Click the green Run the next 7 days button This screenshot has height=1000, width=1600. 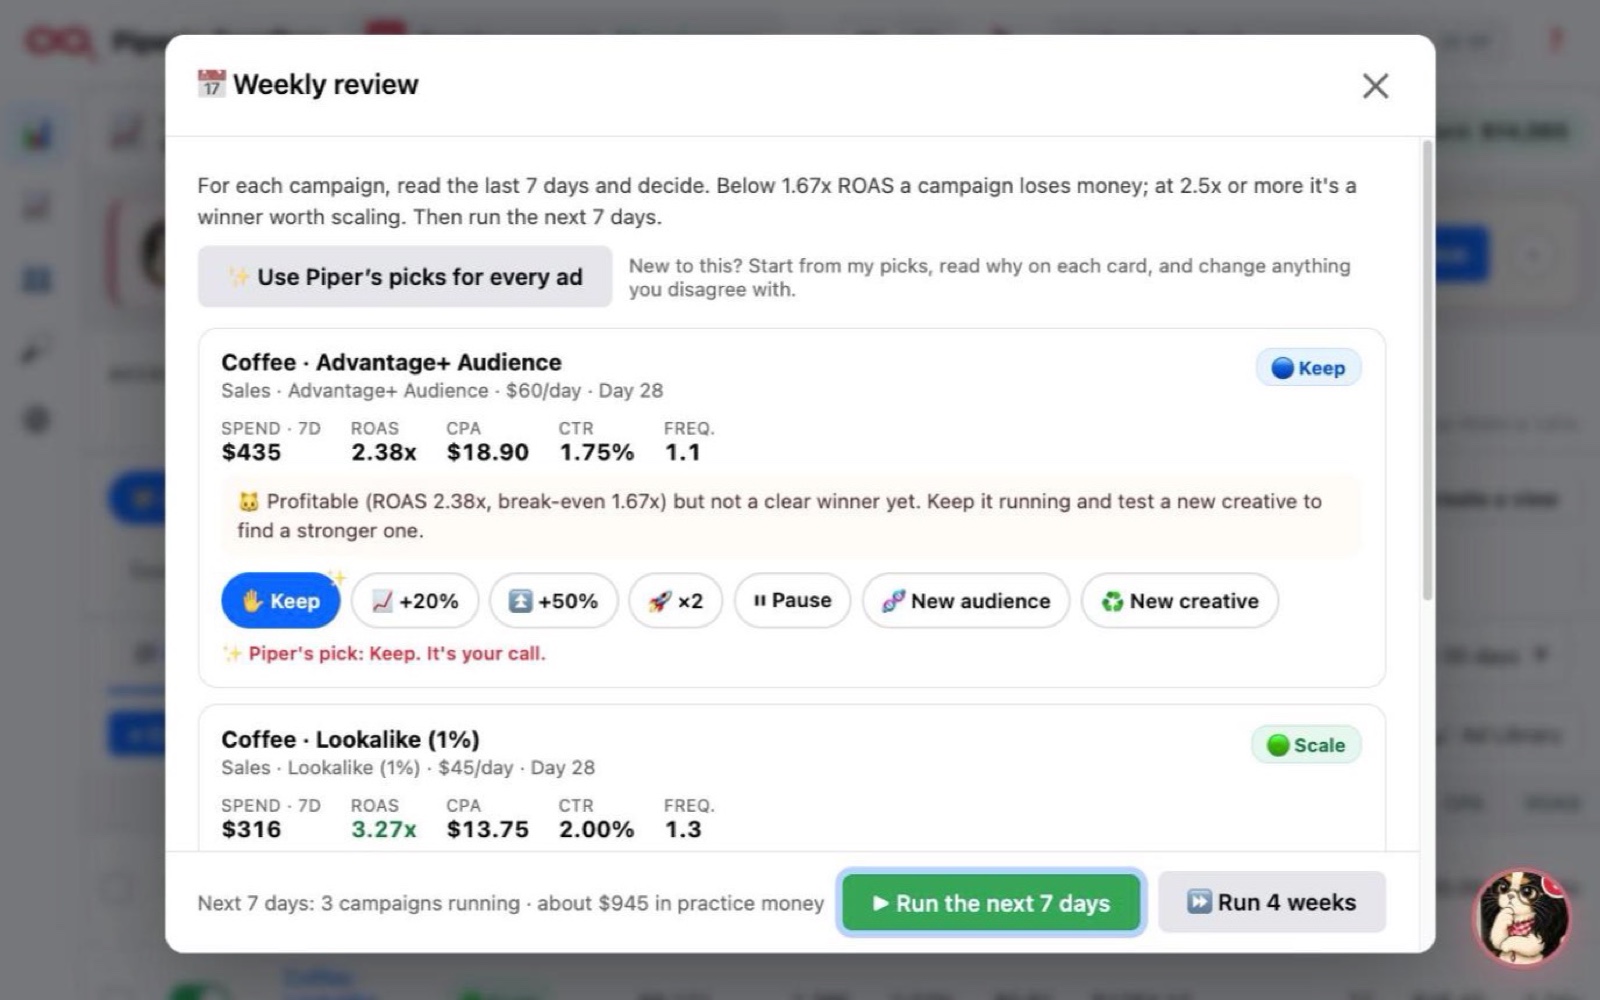991,903
